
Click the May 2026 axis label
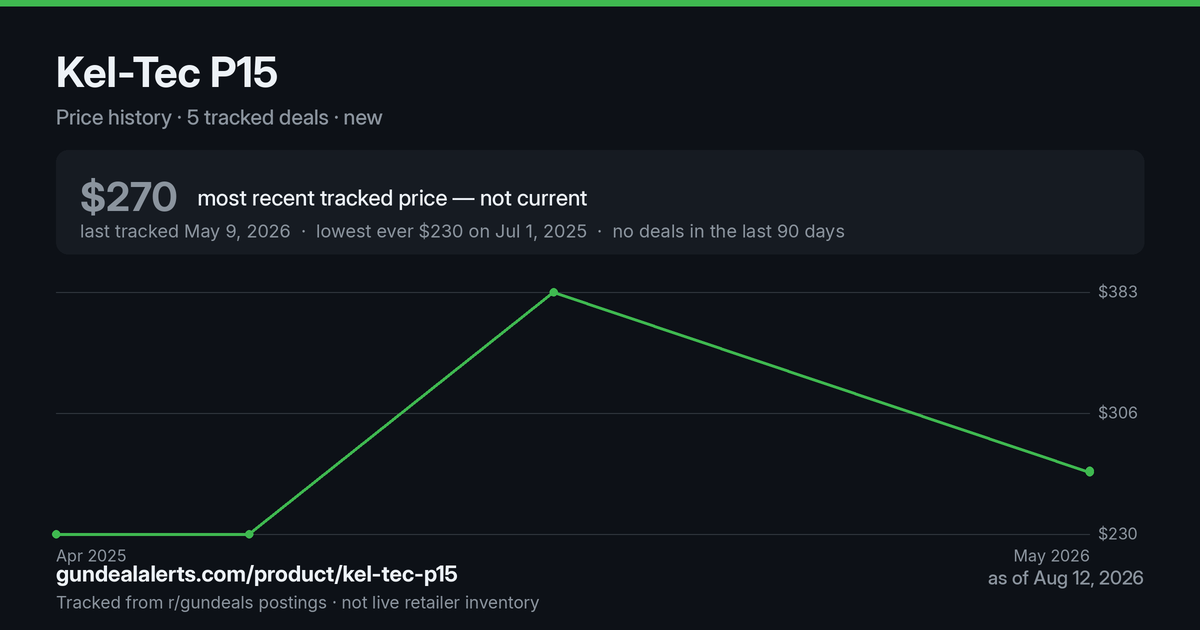coord(1051,556)
